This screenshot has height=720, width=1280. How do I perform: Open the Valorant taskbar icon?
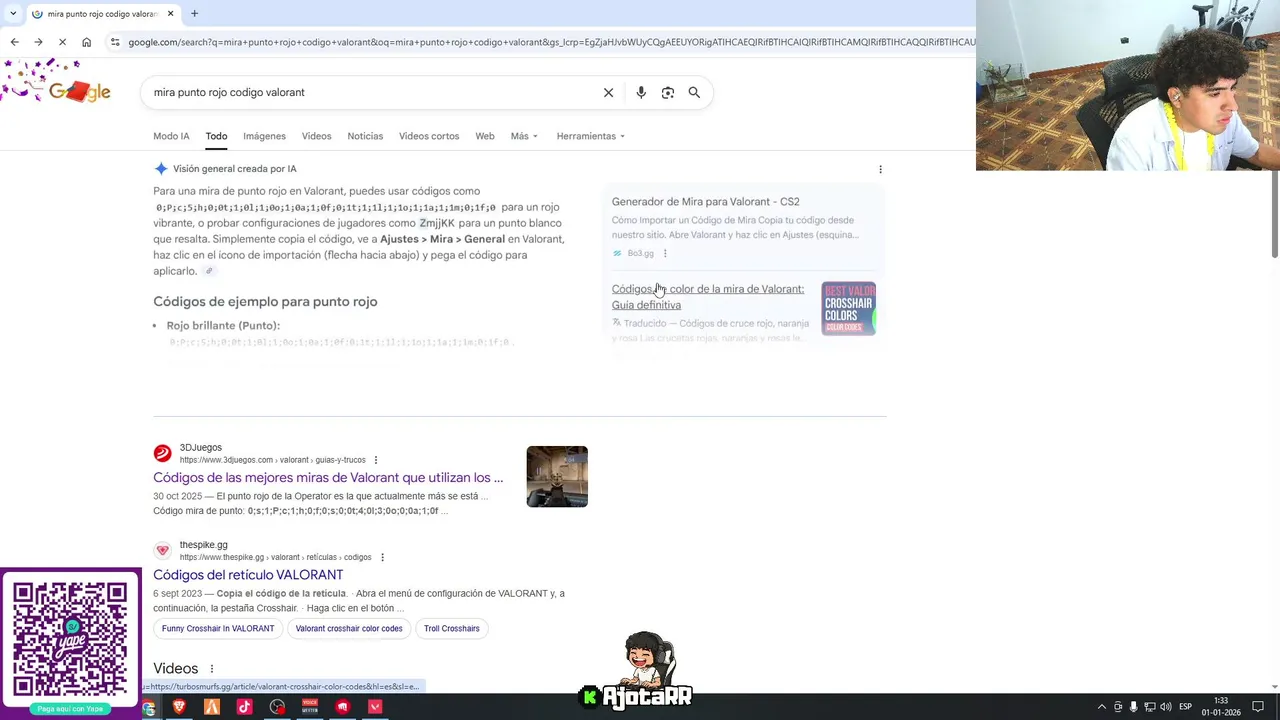(x=375, y=707)
